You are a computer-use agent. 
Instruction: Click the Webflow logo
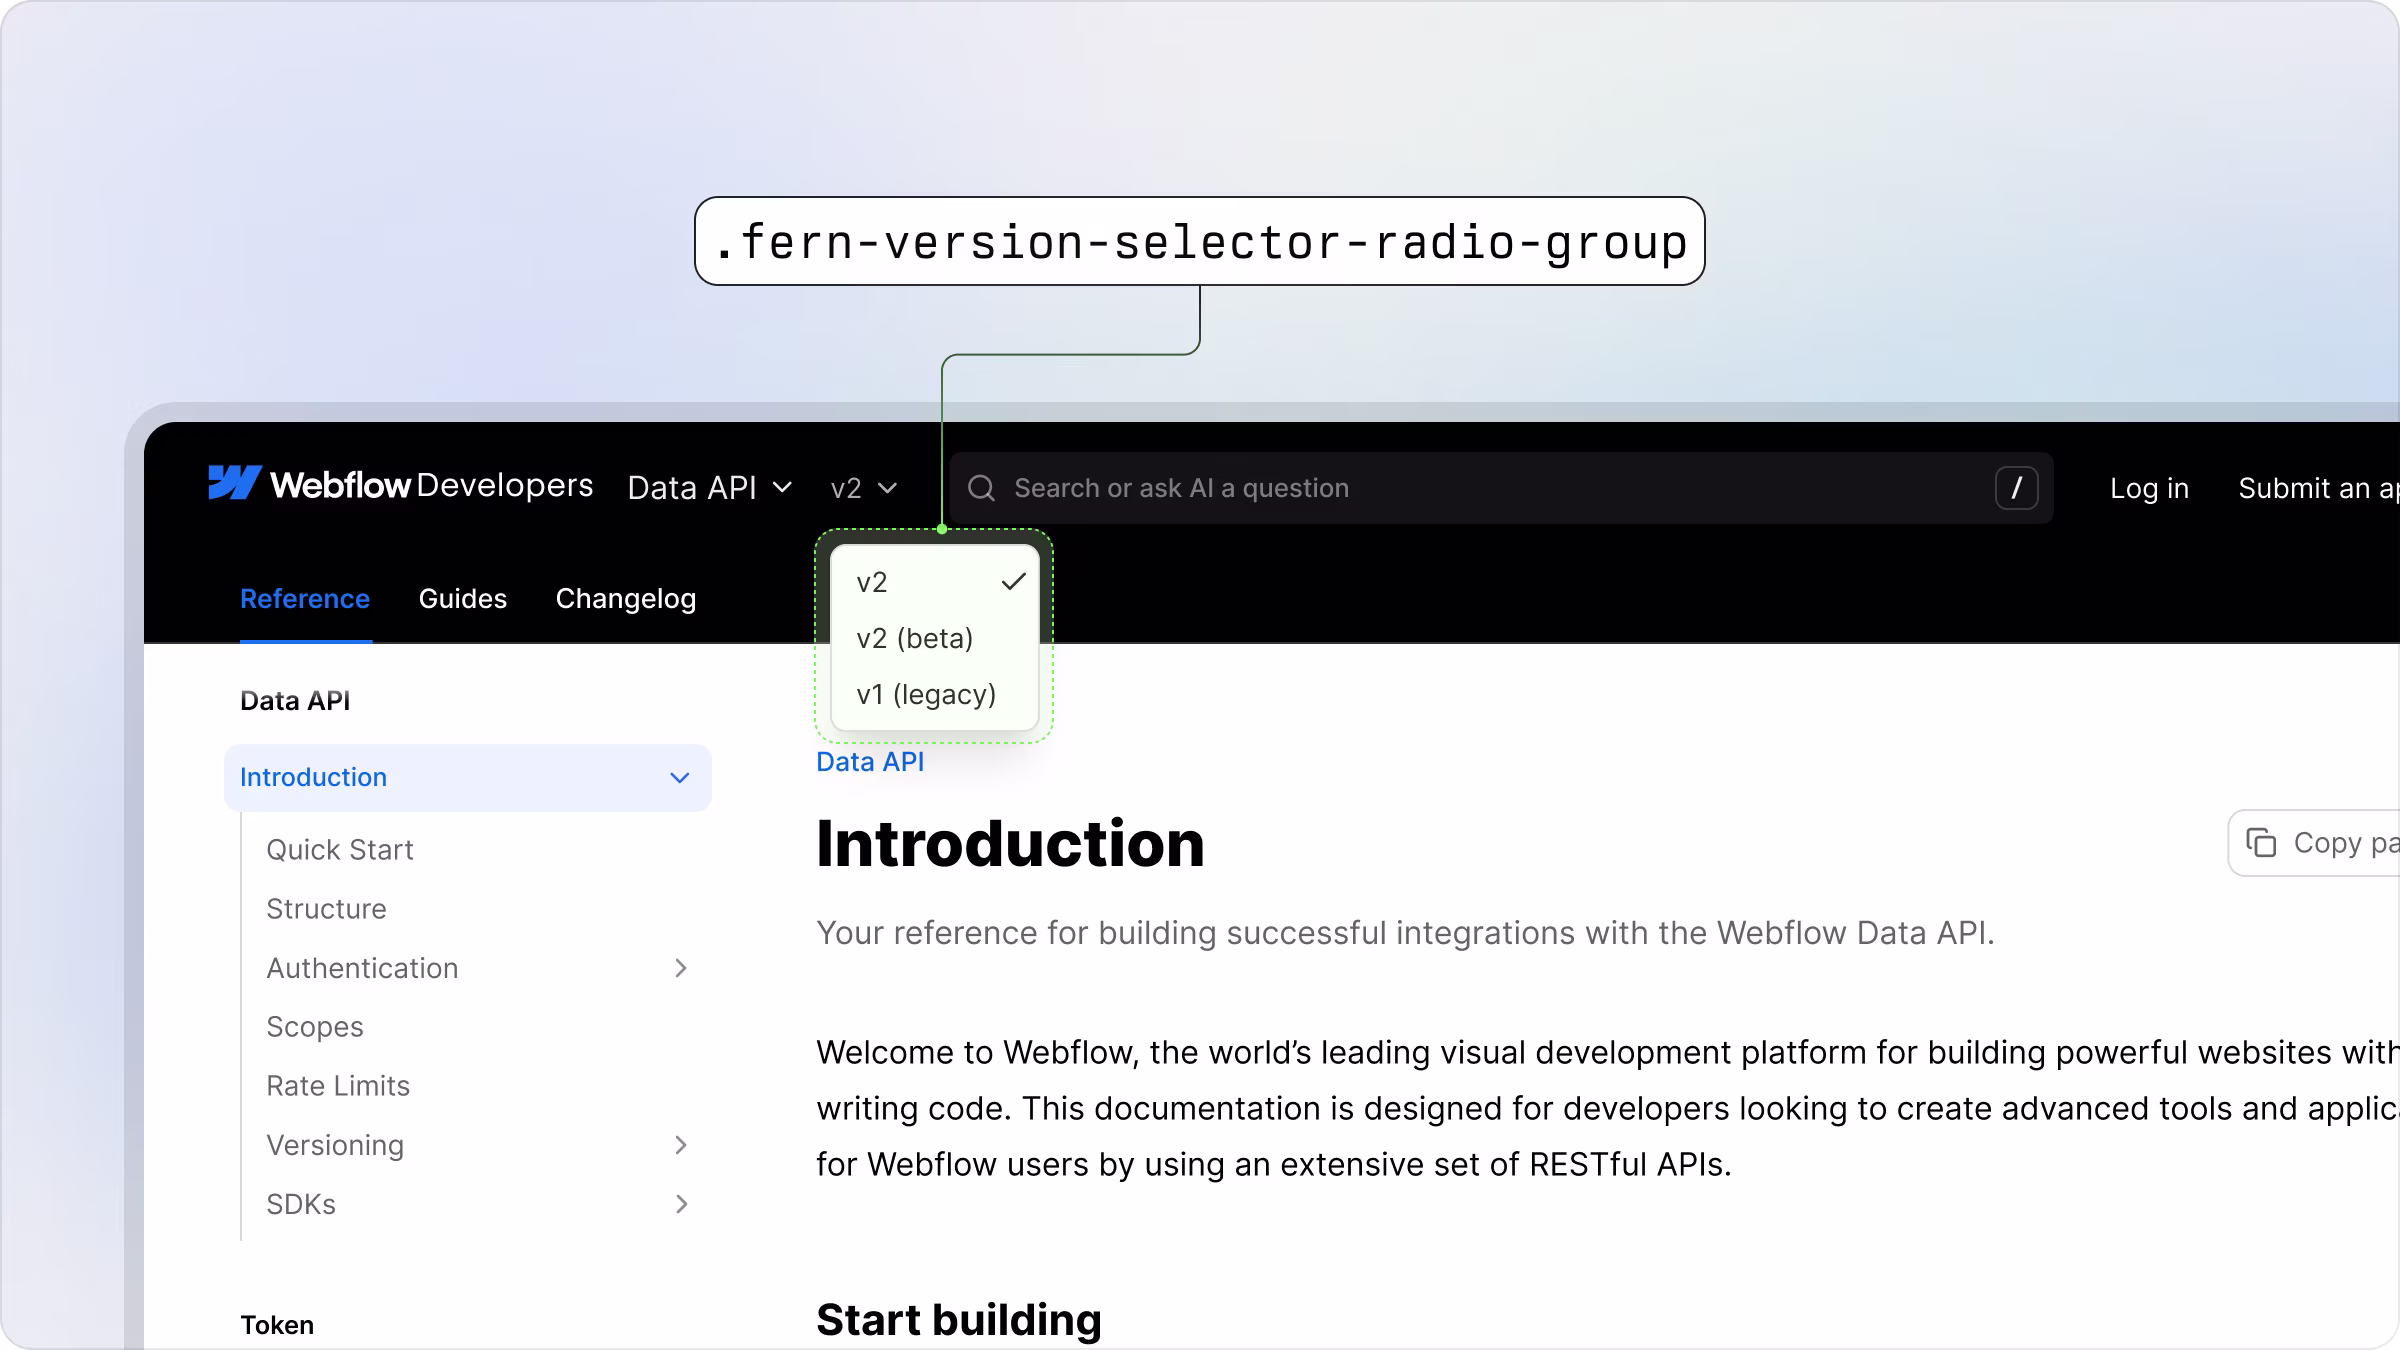(232, 486)
